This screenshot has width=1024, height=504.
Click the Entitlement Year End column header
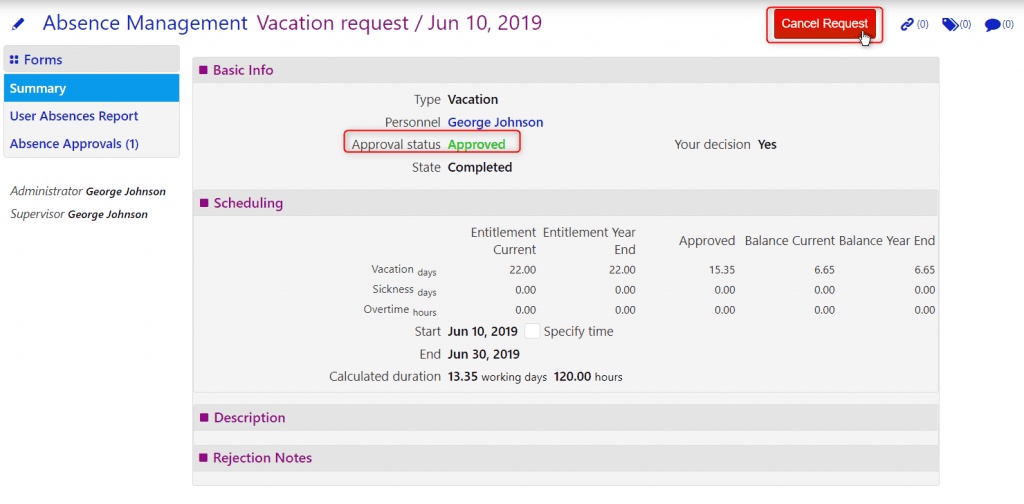click(x=589, y=241)
